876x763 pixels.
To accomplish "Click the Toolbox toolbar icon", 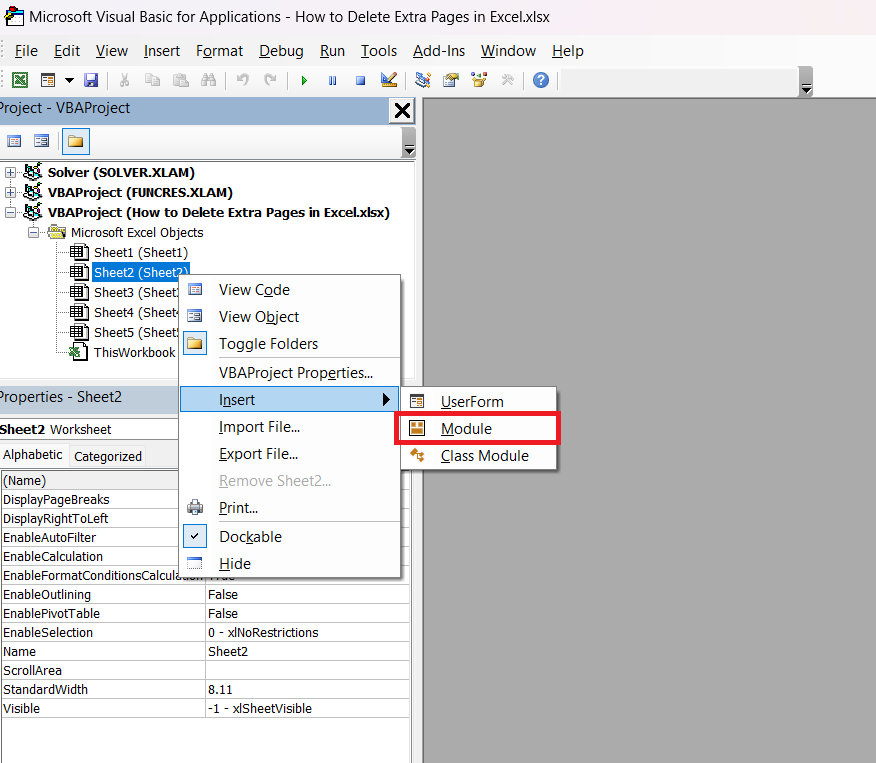I will click(507, 80).
